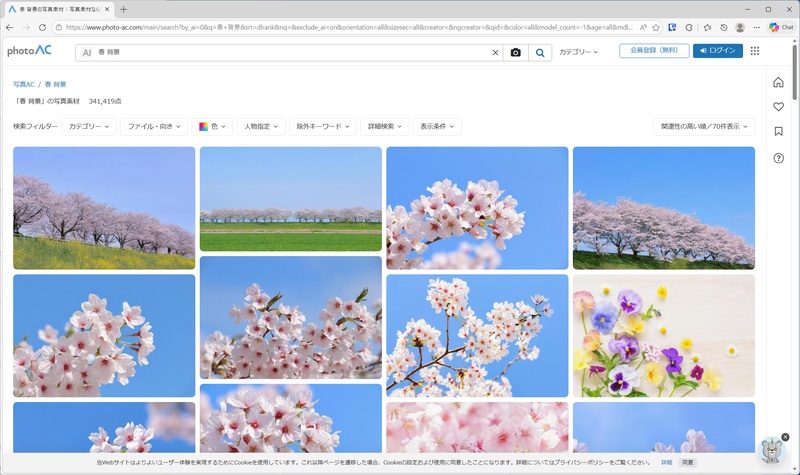Viewport: 800px width, 475px height.
Task: Click the photoAC logo
Action: 29,51
